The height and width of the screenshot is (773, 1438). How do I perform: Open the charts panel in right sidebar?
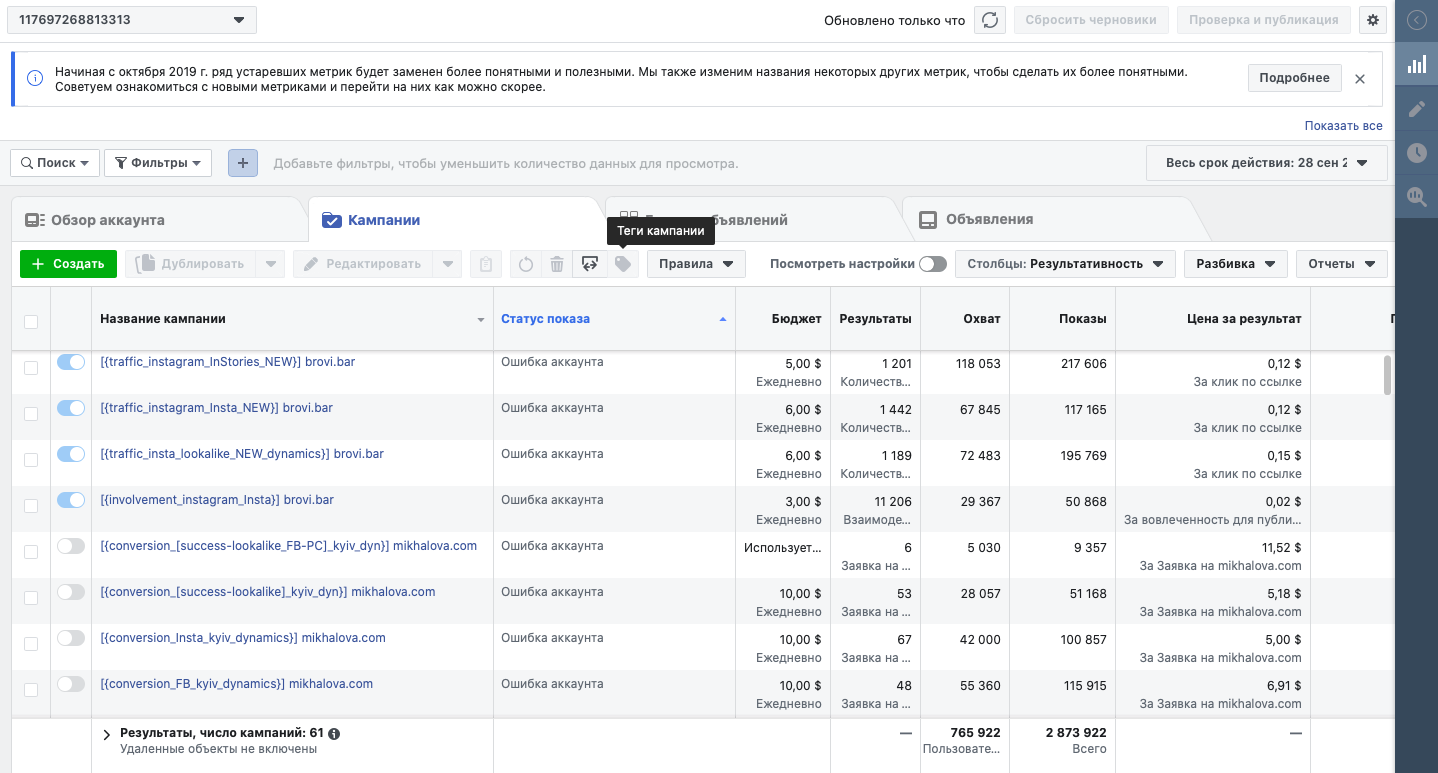click(x=1416, y=64)
